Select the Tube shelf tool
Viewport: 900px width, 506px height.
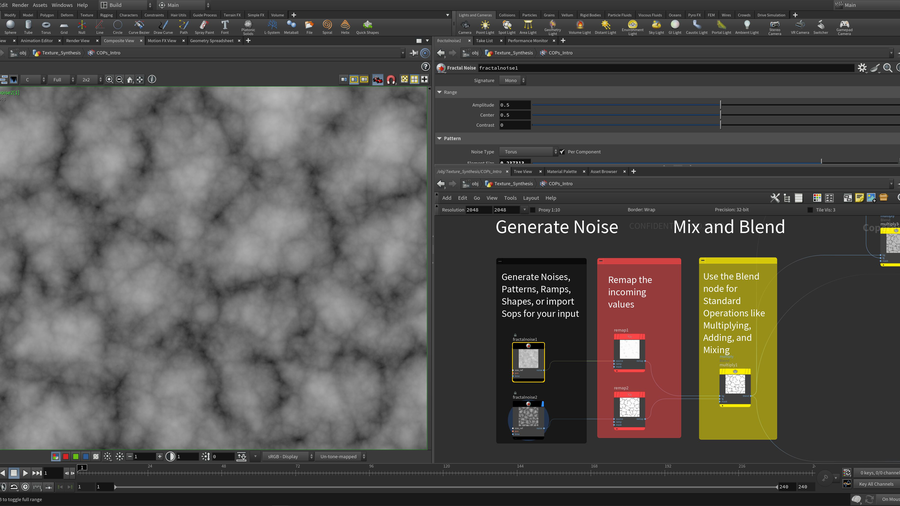pyautogui.click(x=28, y=27)
